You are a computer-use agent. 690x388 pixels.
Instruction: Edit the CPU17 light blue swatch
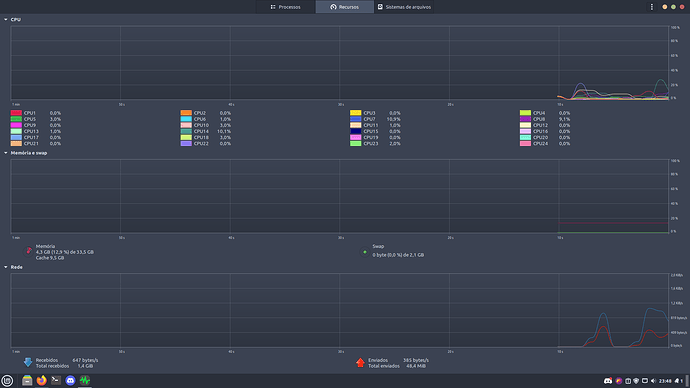tap(16, 138)
